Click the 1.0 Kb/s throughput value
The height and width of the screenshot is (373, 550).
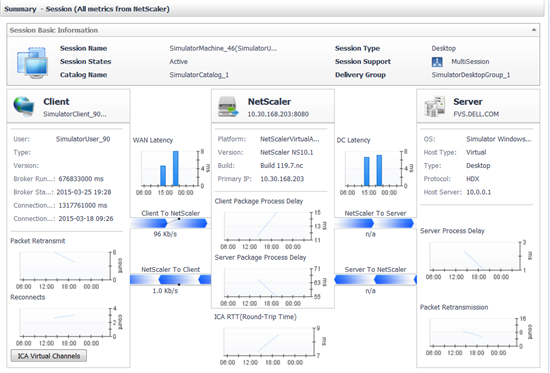[165, 291]
